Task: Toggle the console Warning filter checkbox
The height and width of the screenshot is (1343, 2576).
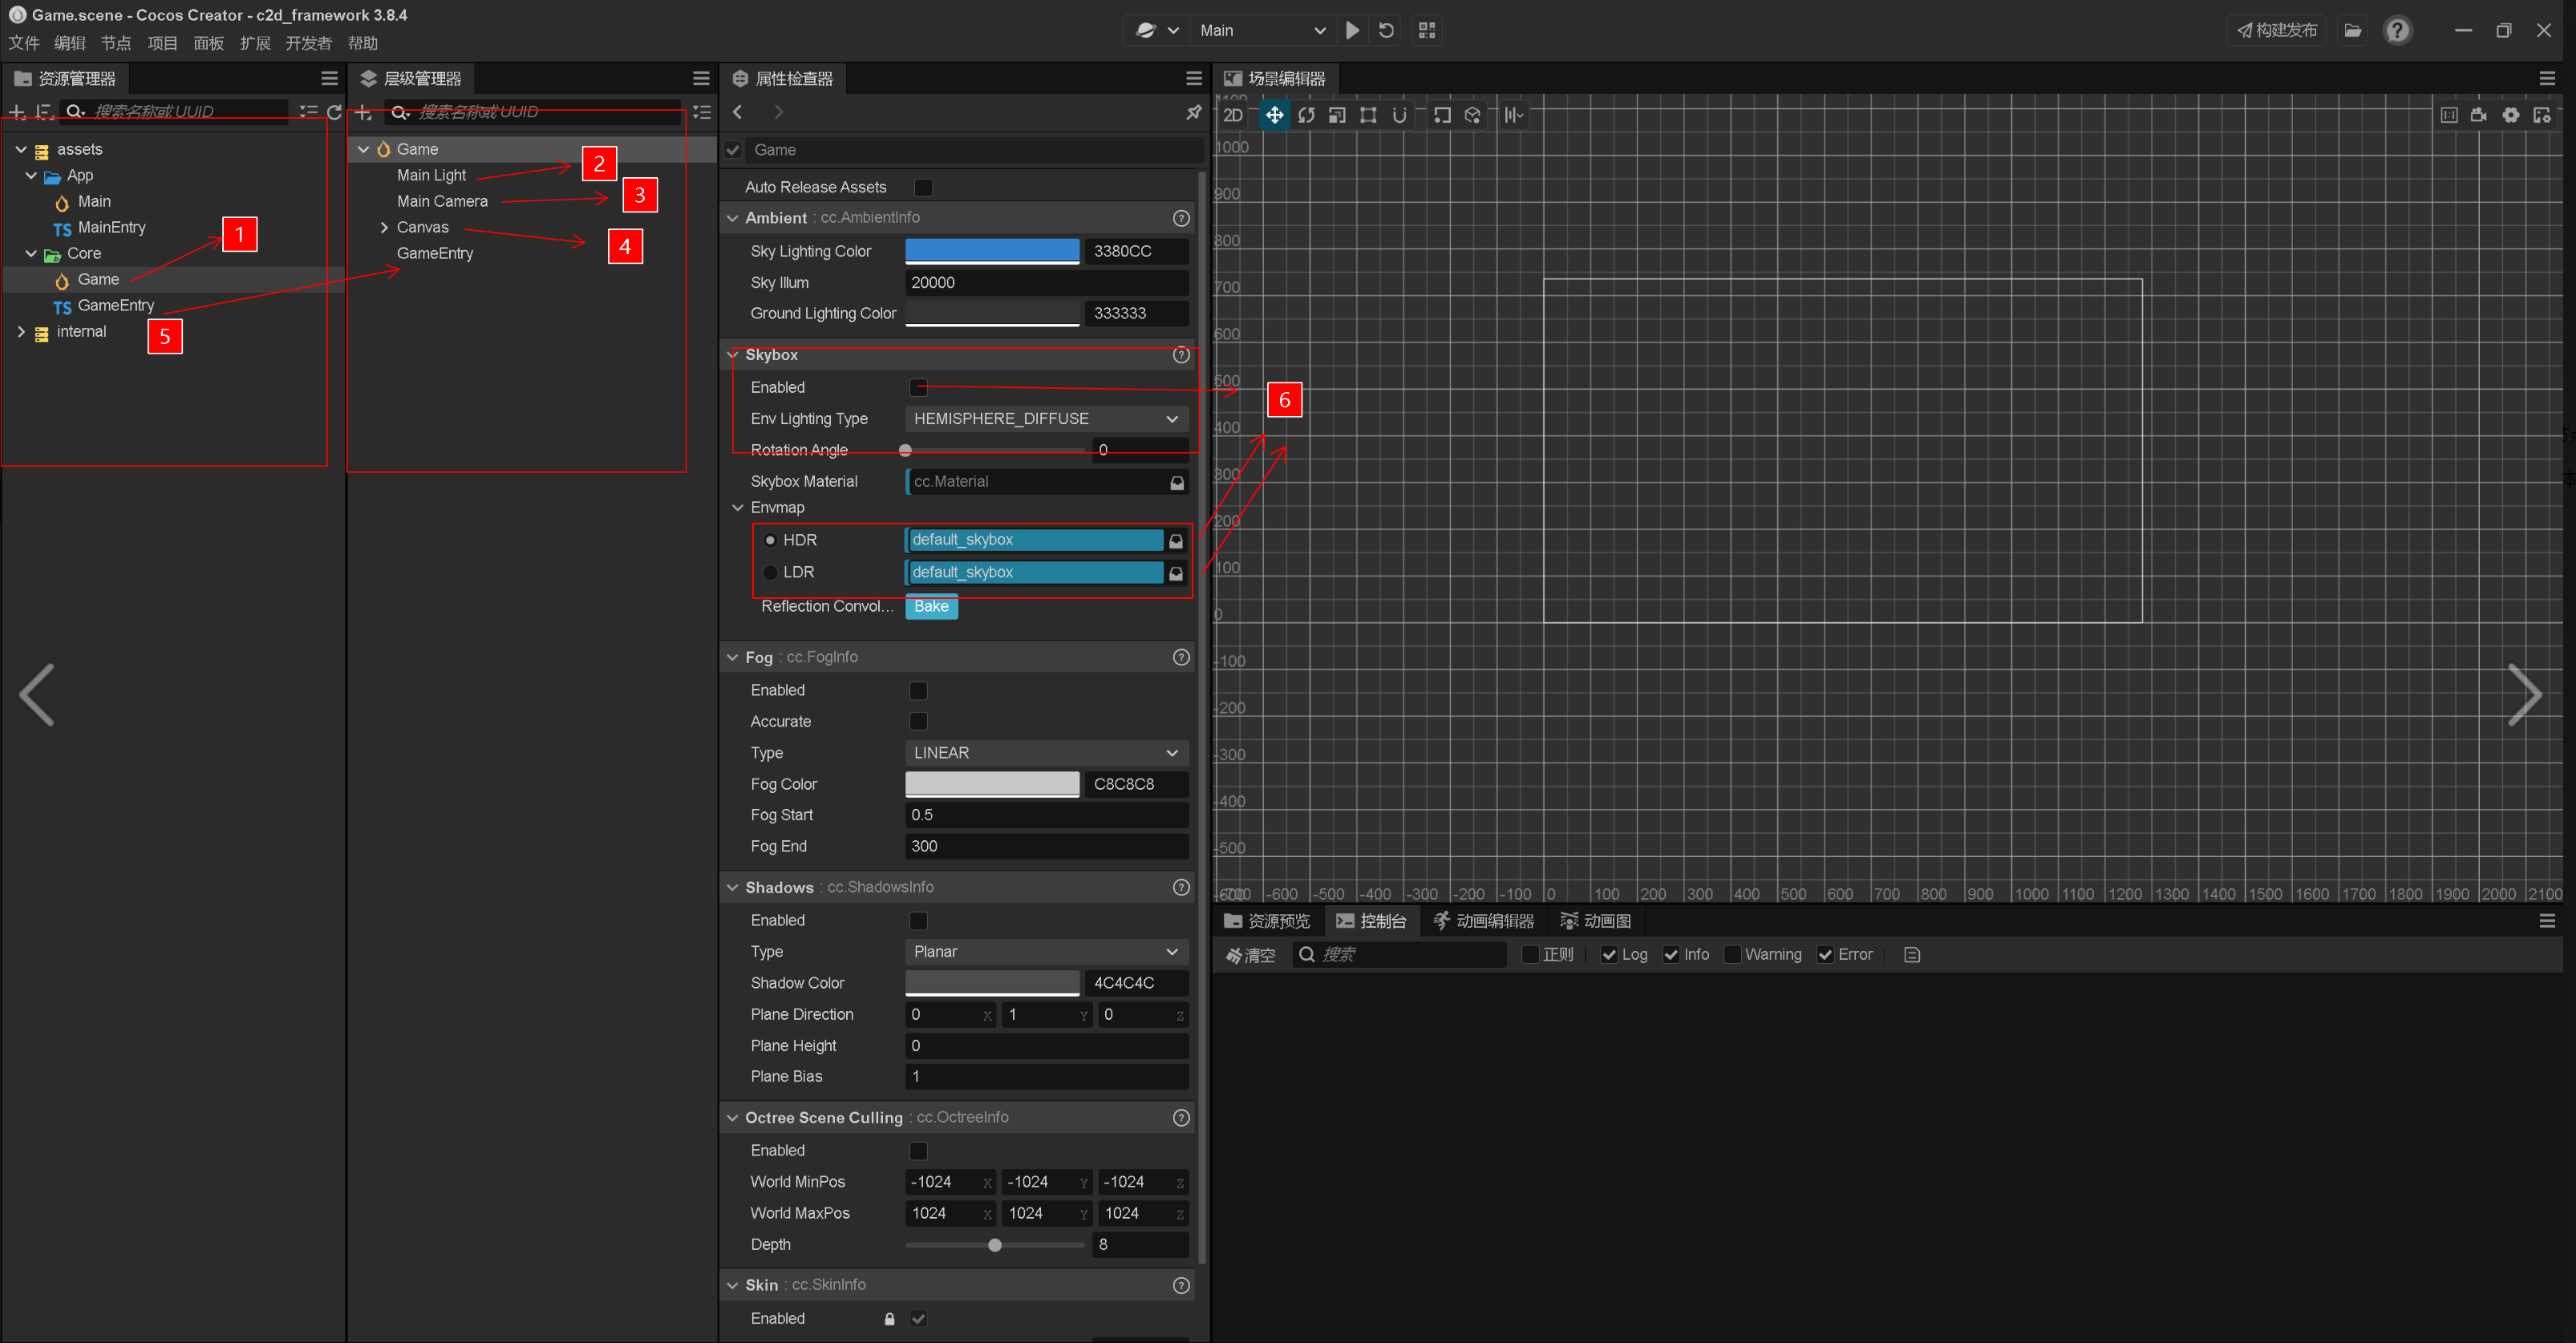Action: 1733,955
